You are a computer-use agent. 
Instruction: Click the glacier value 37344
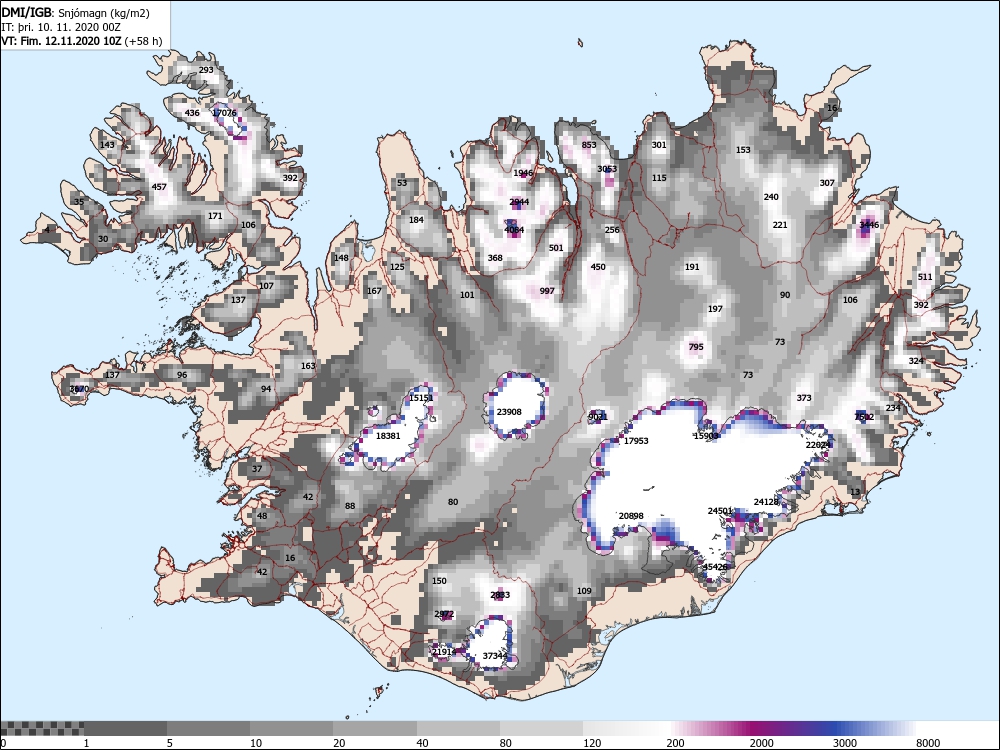click(495, 656)
